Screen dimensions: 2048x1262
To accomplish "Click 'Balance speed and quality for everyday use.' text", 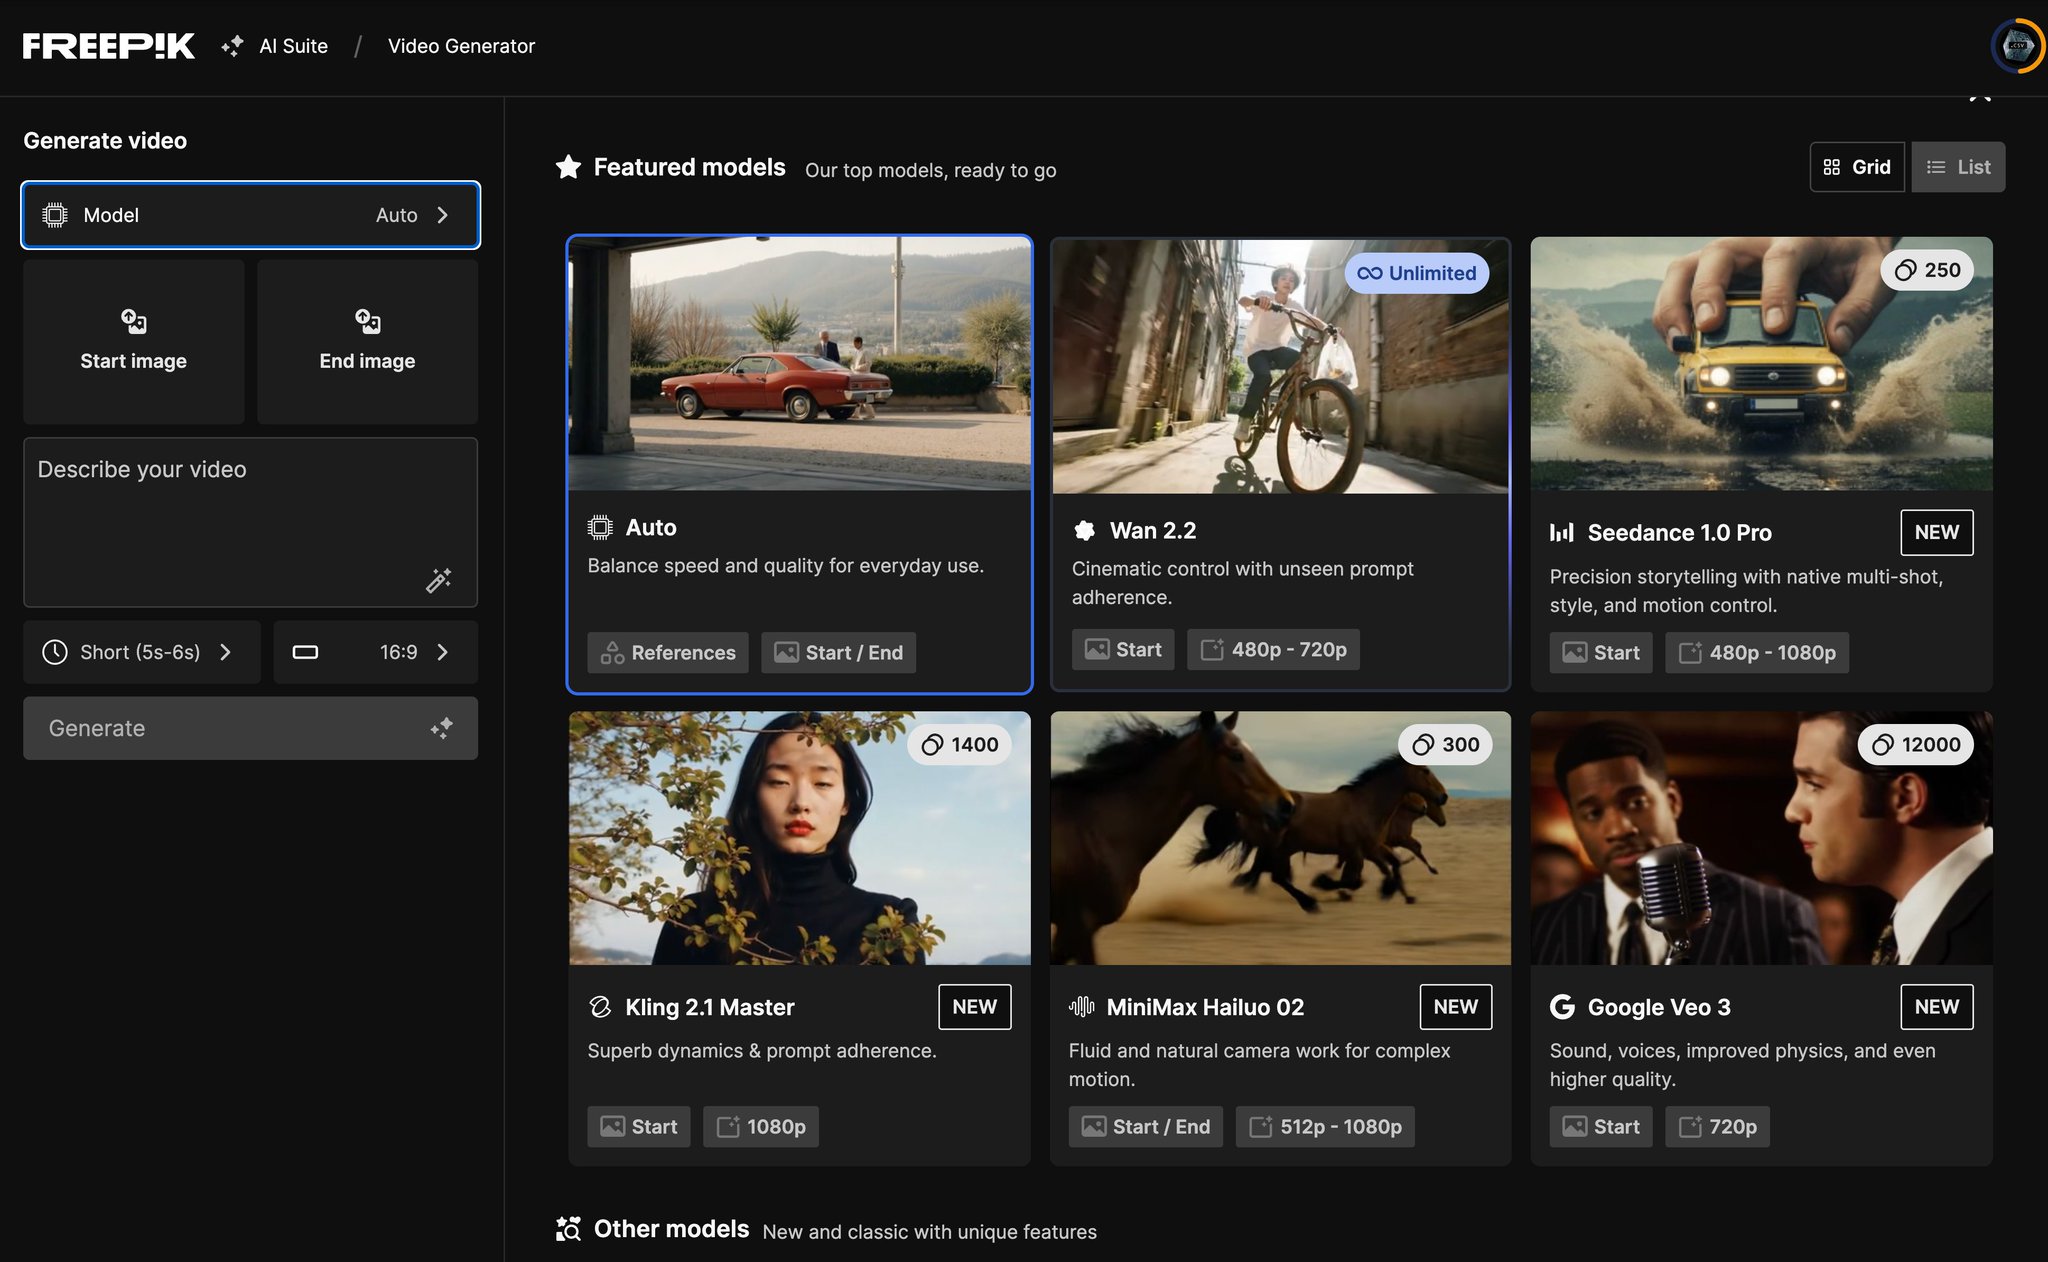I will (x=786, y=566).
